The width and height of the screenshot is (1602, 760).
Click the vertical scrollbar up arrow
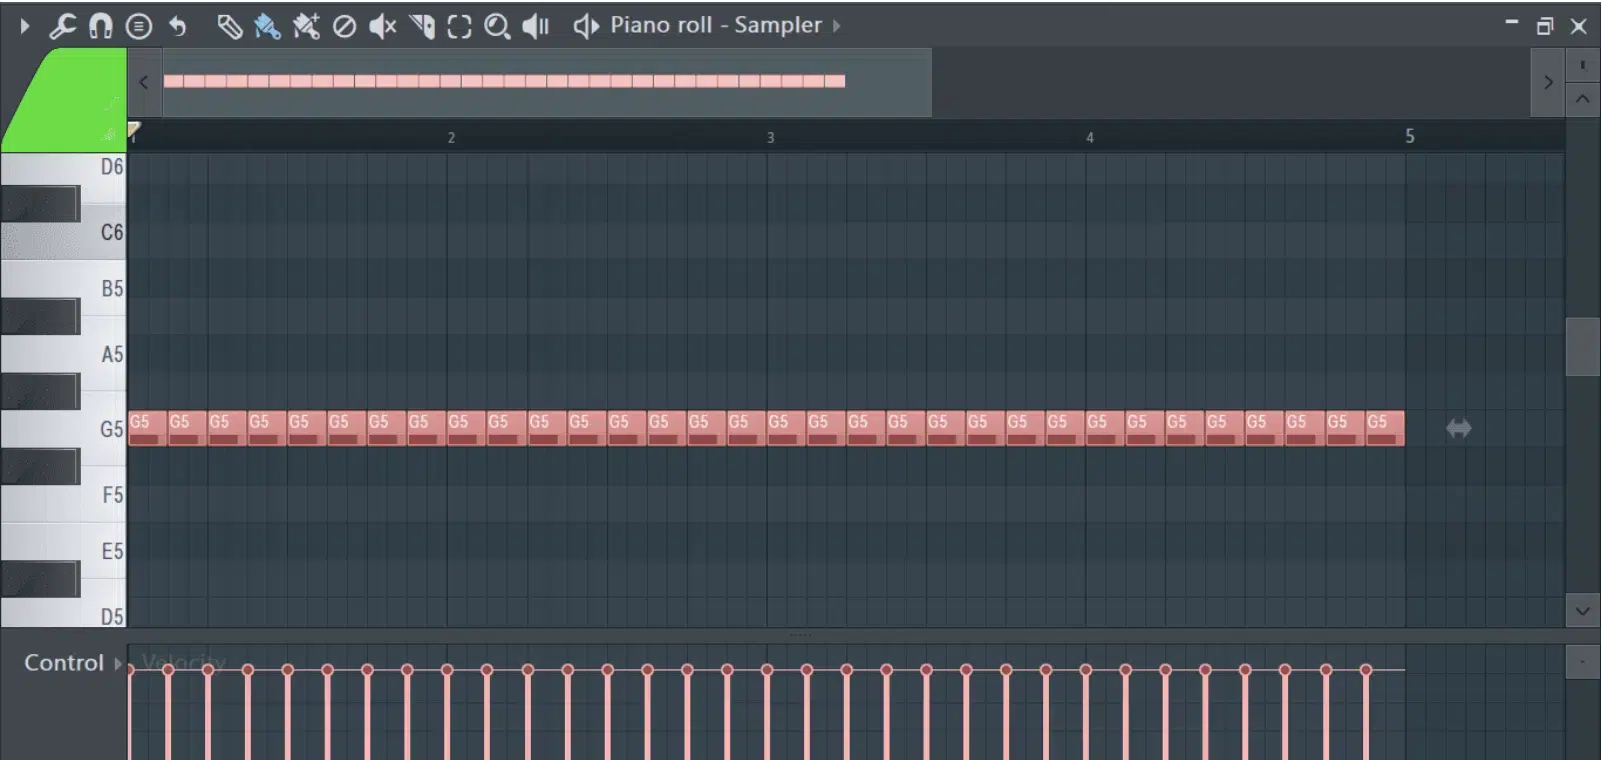pyautogui.click(x=1582, y=99)
